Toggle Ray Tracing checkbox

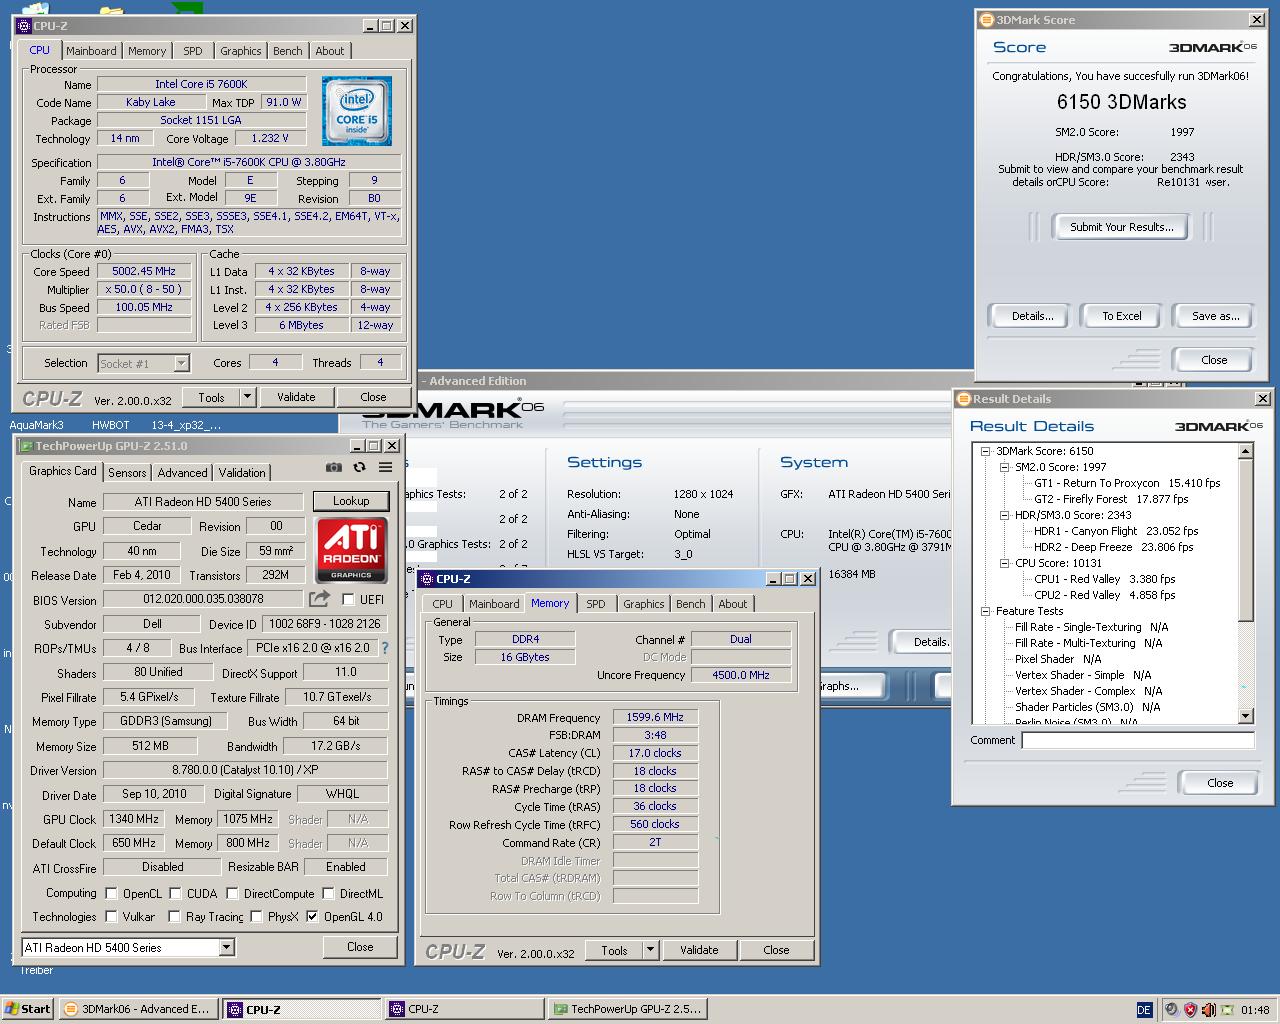pyautogui.click(x=174, y=917)
